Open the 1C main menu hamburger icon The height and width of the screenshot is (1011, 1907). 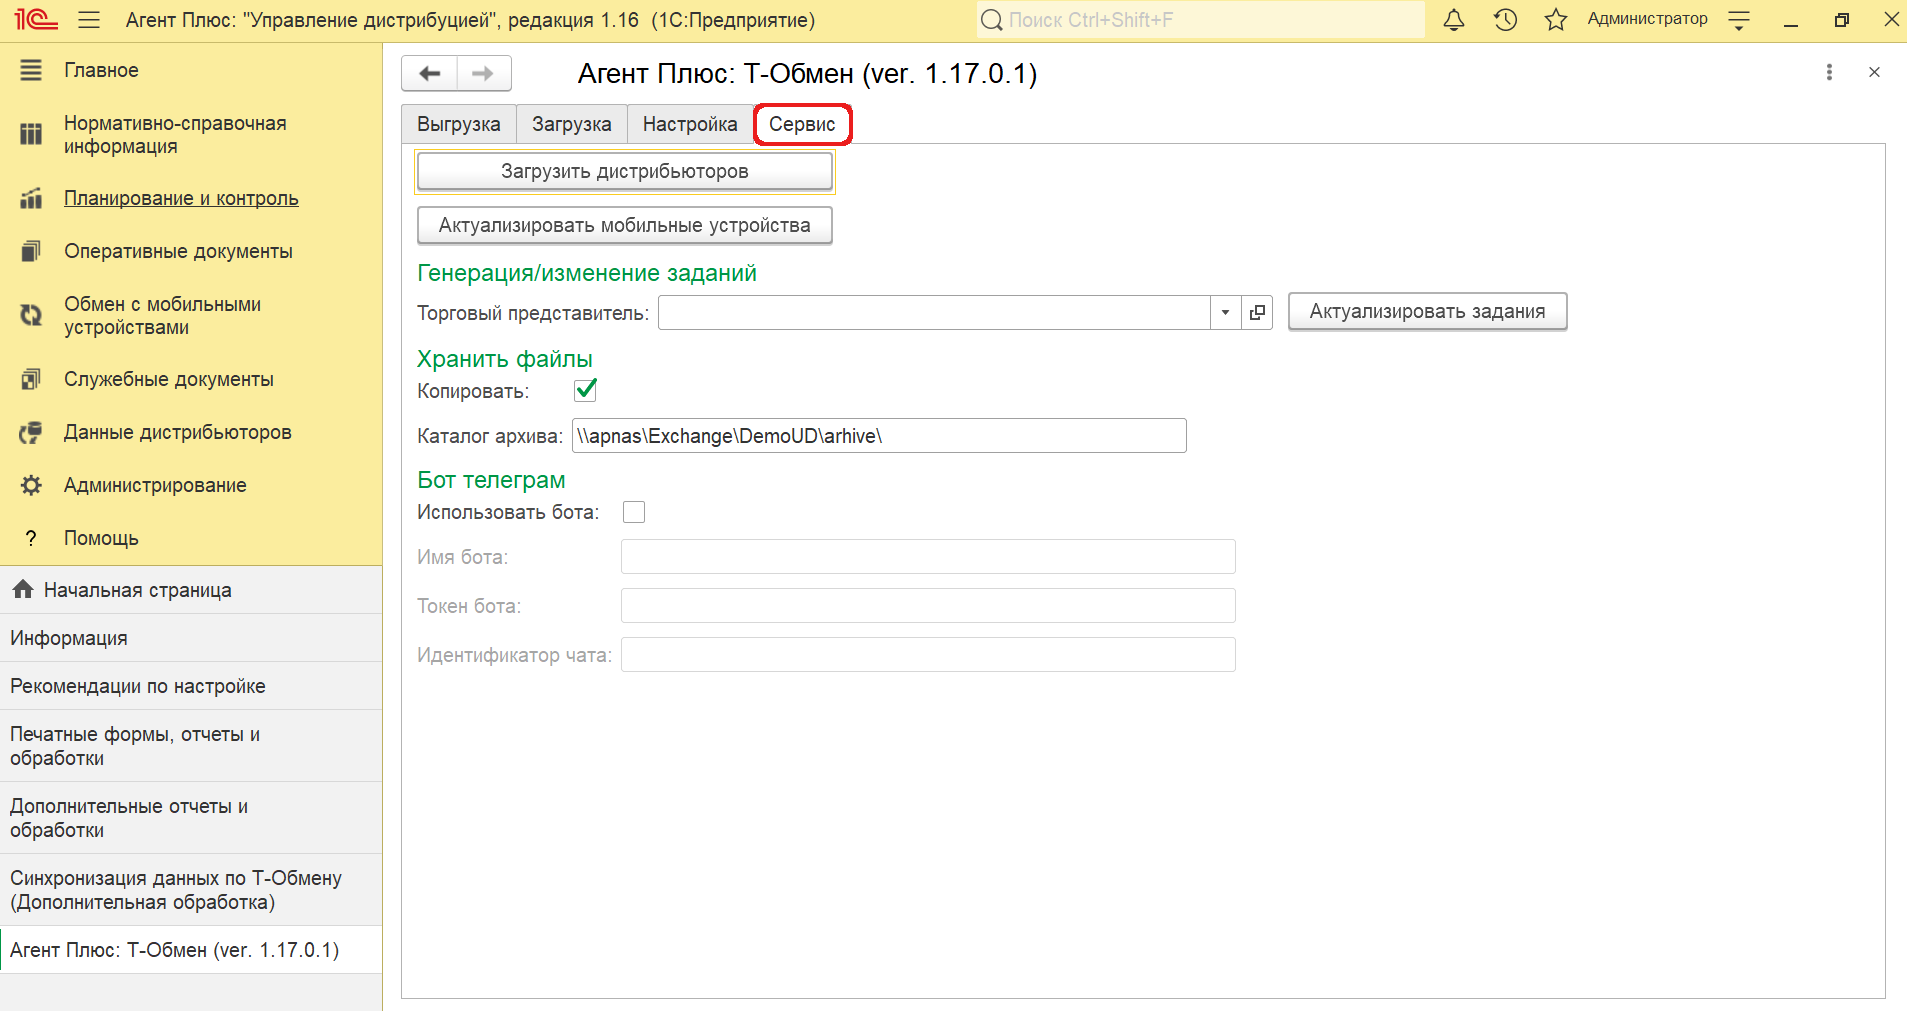[89, 20]
